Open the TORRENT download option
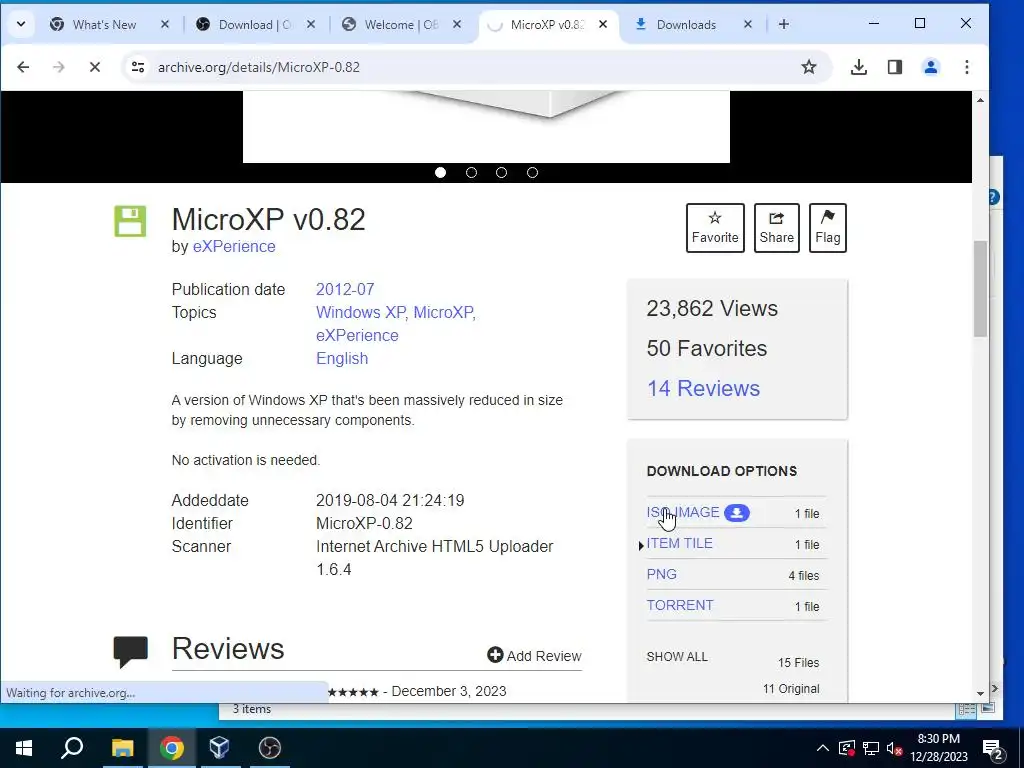1024x768 pixels. click(680, 605)
